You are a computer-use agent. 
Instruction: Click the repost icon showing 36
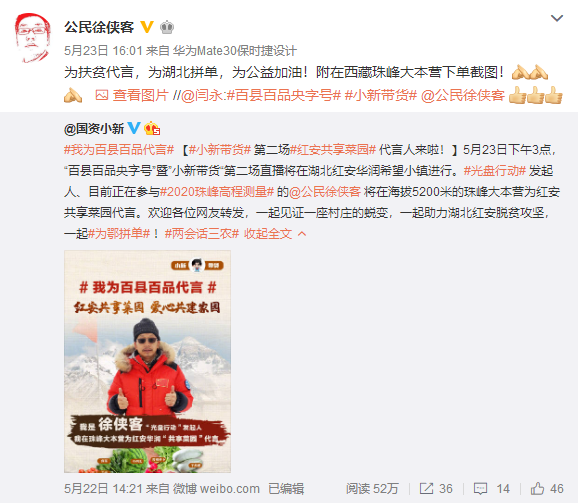(x=426, y=489)
